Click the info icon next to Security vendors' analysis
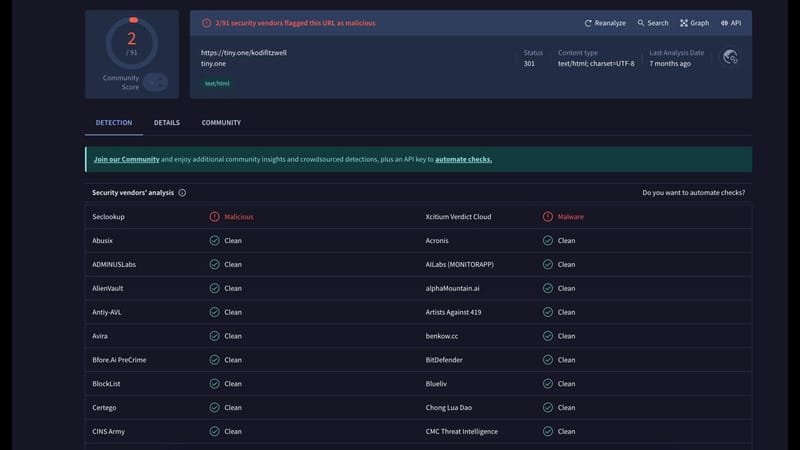The height and width of the screenshot is (450, 800). (x=182, y=192)
